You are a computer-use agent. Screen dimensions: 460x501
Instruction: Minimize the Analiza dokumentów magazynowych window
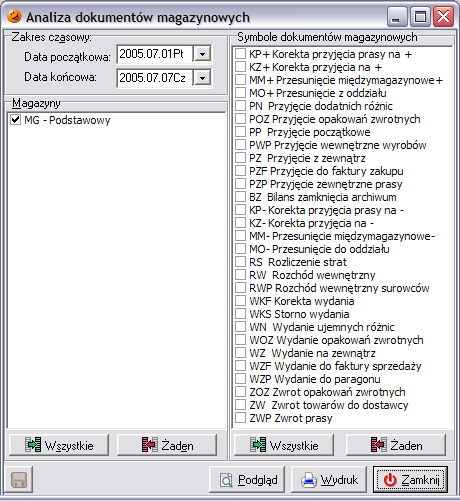coord(397,16)
